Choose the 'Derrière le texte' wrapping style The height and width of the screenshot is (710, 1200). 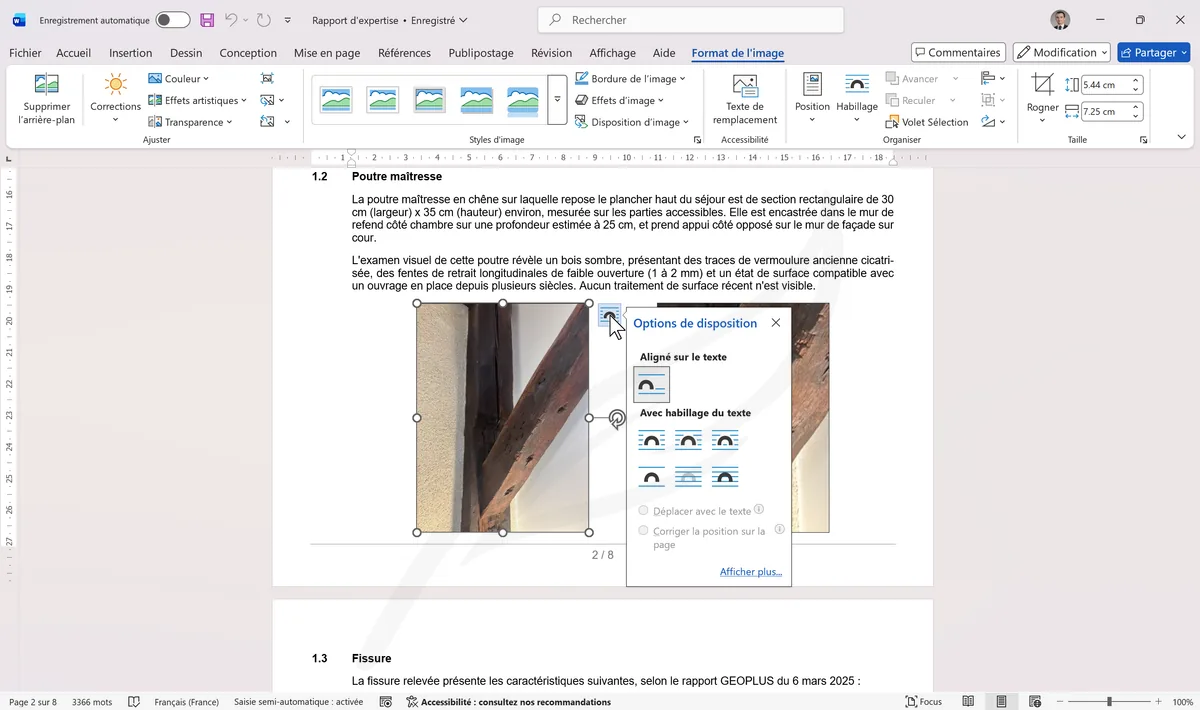pyautogui.click(x=687, y=477)
